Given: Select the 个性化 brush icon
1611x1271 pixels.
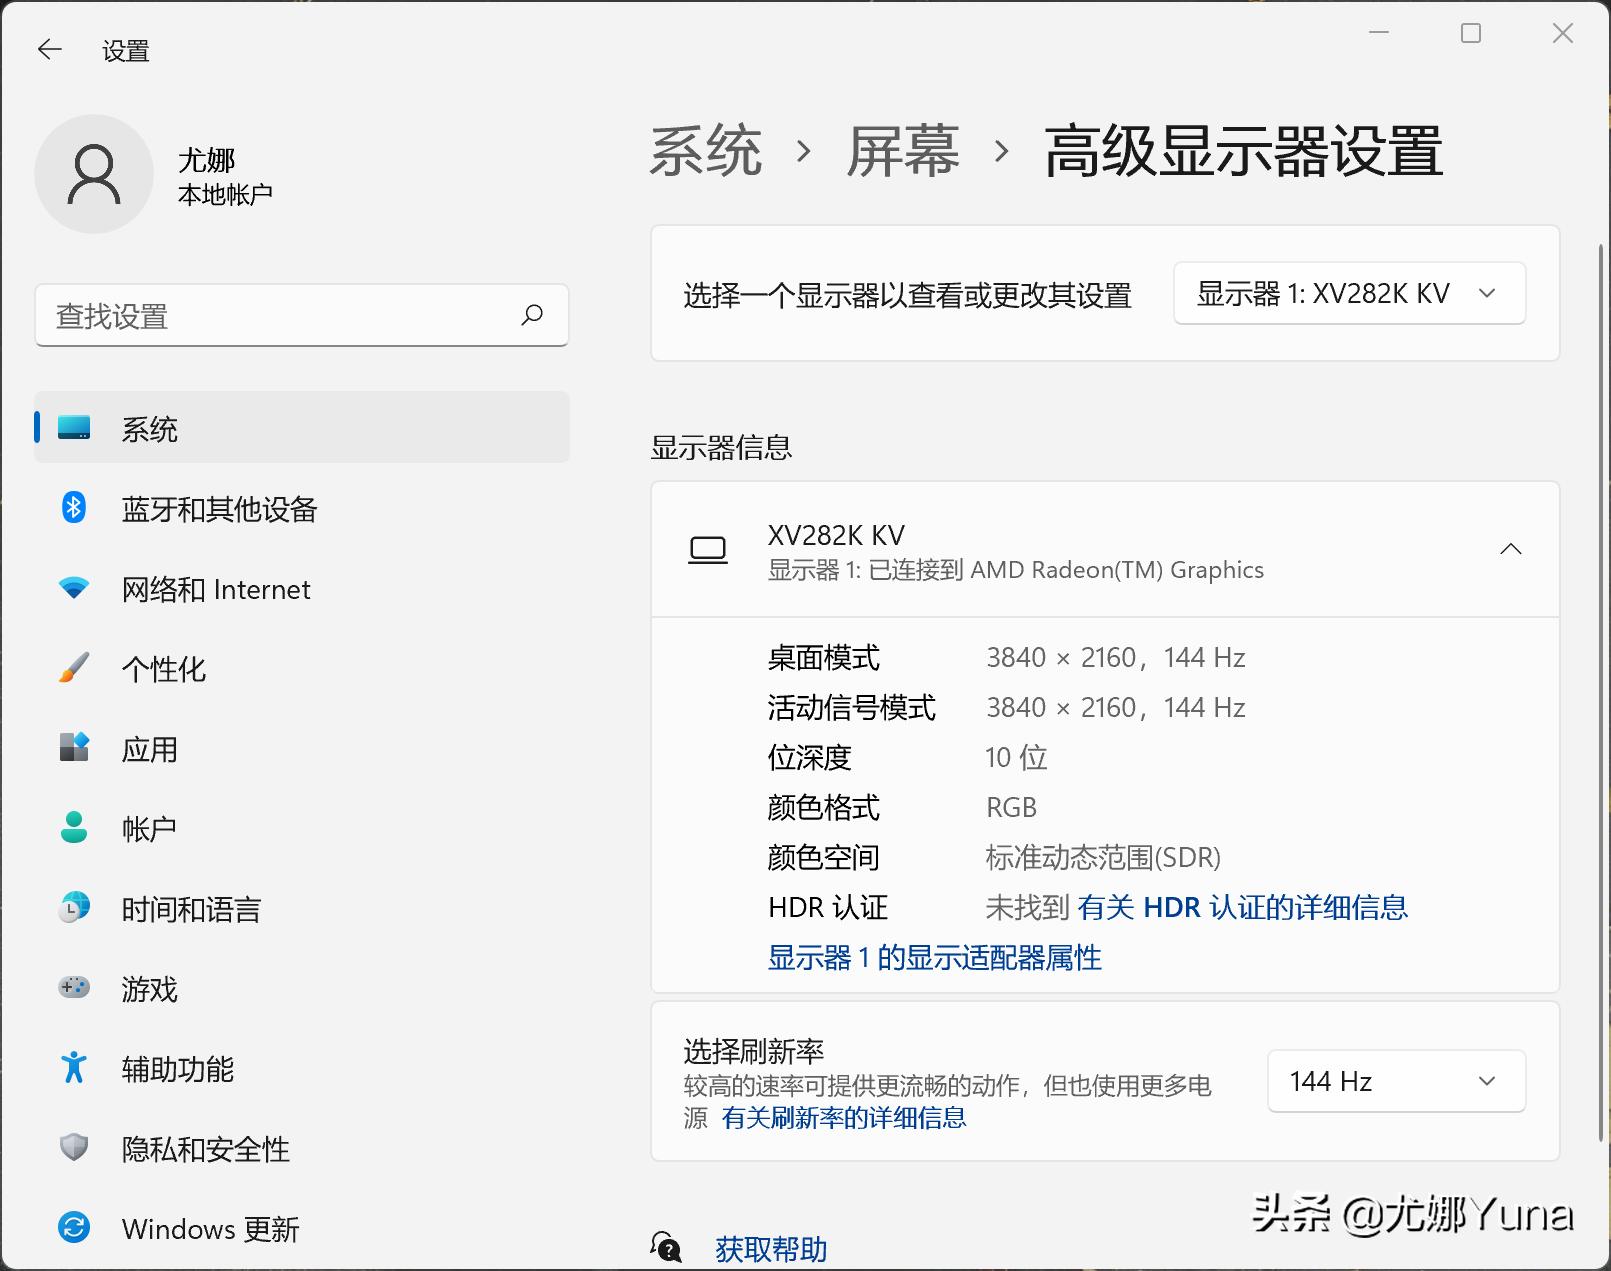Looking at the screenshot, I should point(74,668).
